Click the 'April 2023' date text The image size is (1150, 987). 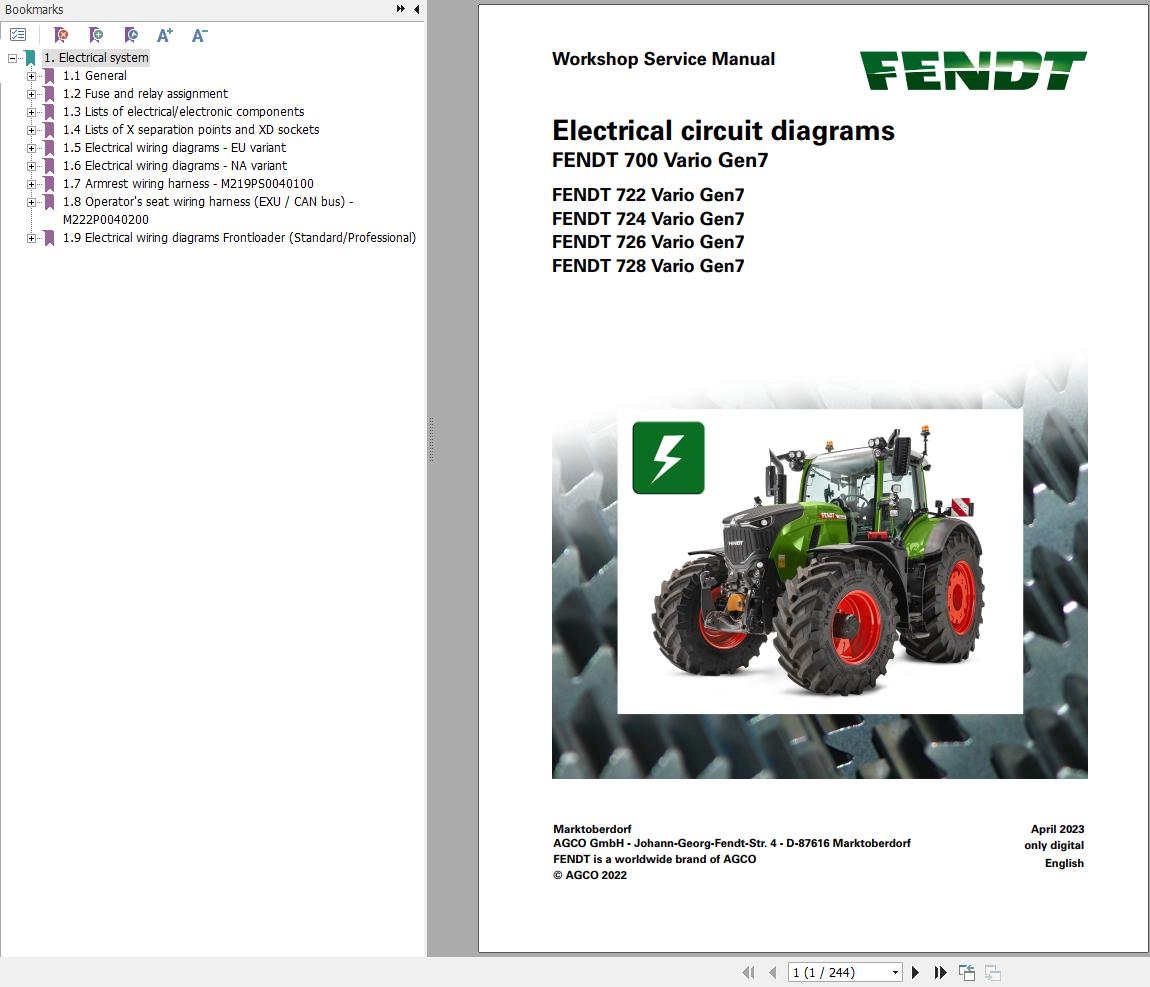tap(1057, 829)
